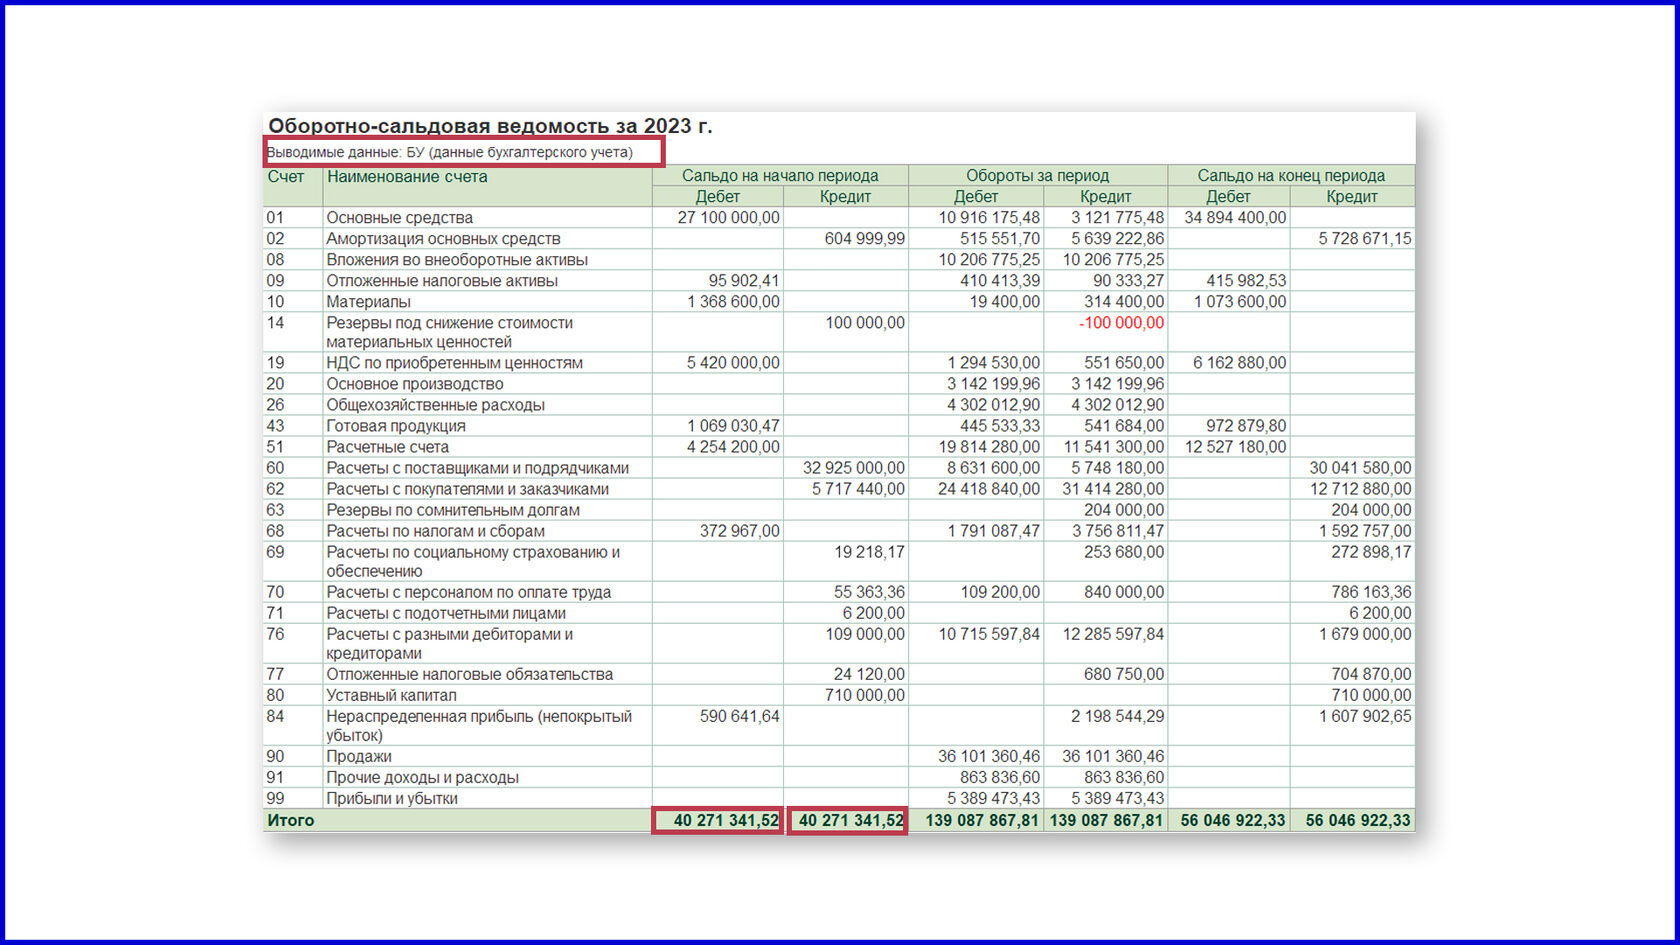Click the opening debit value 372 967,00
The width and height of the screenshot is (1680, 945).
pyautogui.click(x=739, y=531)
